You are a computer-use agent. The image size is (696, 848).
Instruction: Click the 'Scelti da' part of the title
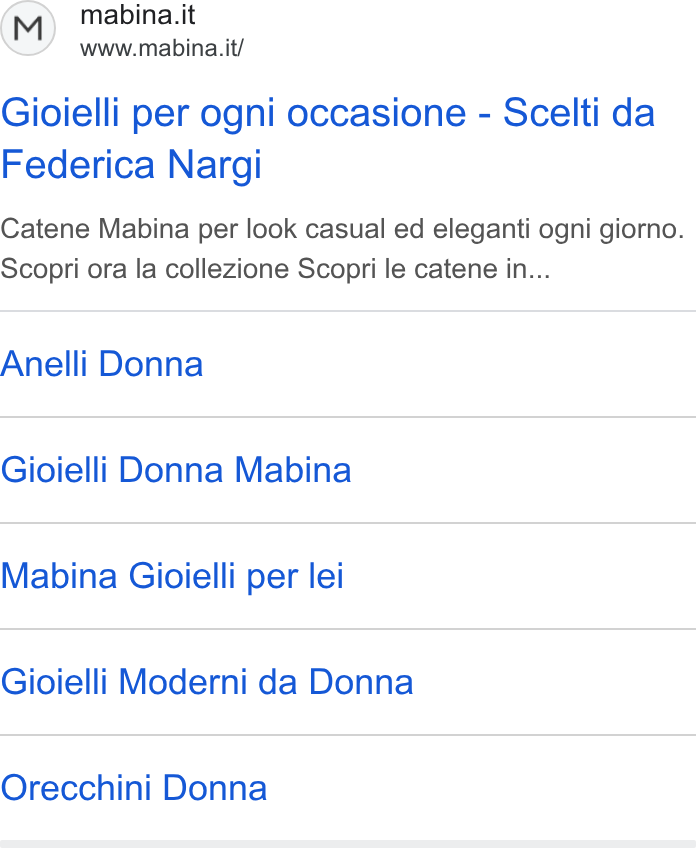579,112
